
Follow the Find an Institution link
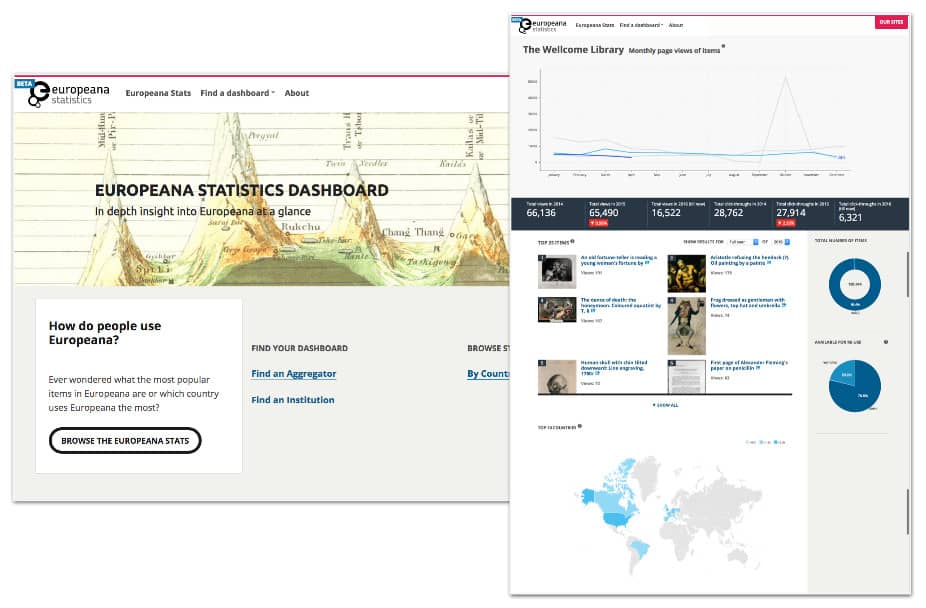[293, 400]
